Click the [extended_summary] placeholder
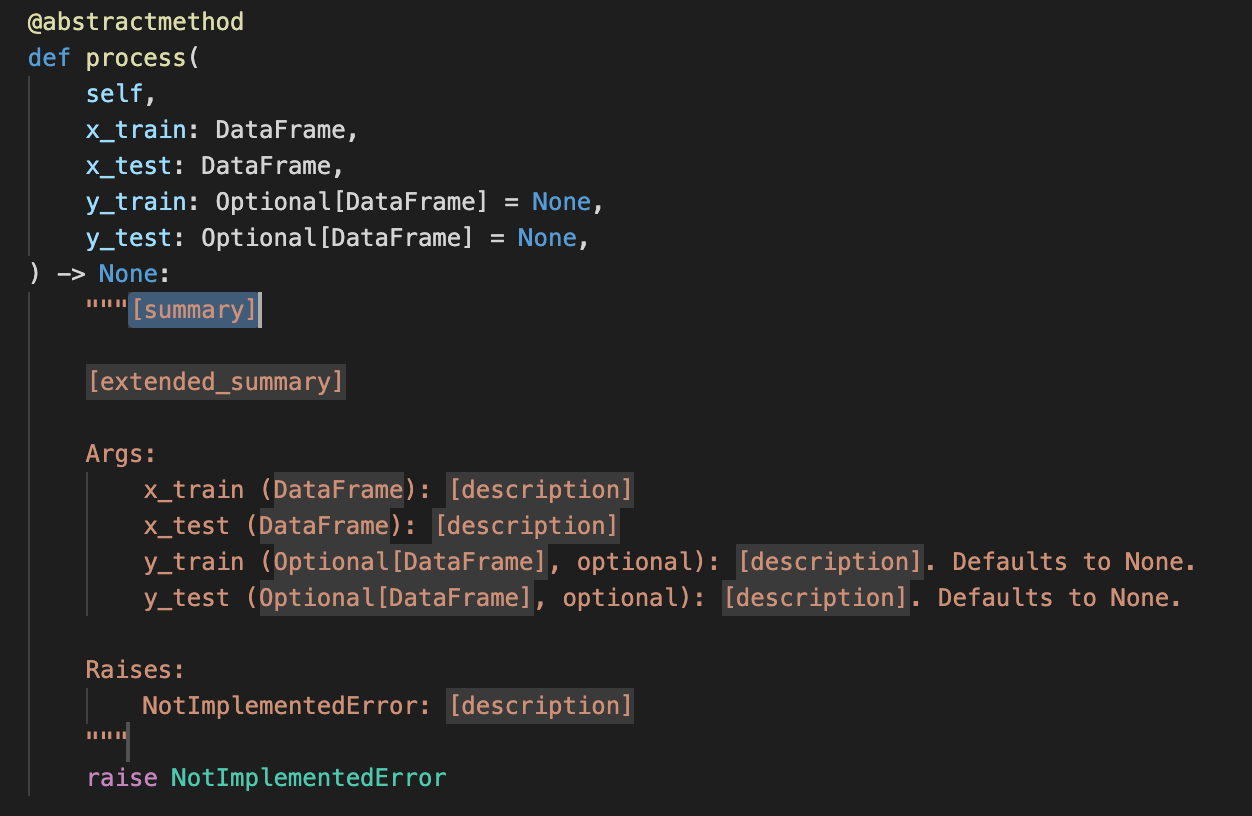The height and width of the screenshot is (816, 1252). (x=215, y=381)
